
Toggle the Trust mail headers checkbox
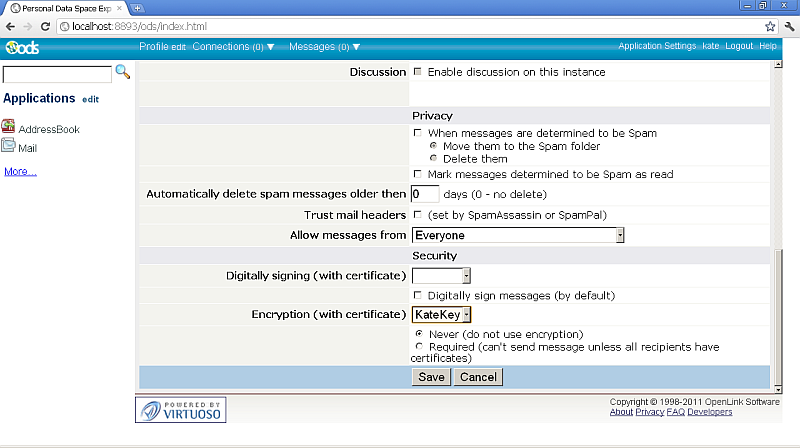click(x=418, y=215)
